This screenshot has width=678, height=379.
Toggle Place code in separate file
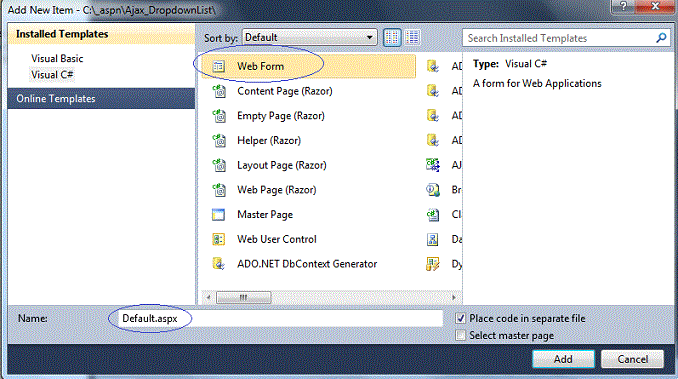tap(461, 318)
